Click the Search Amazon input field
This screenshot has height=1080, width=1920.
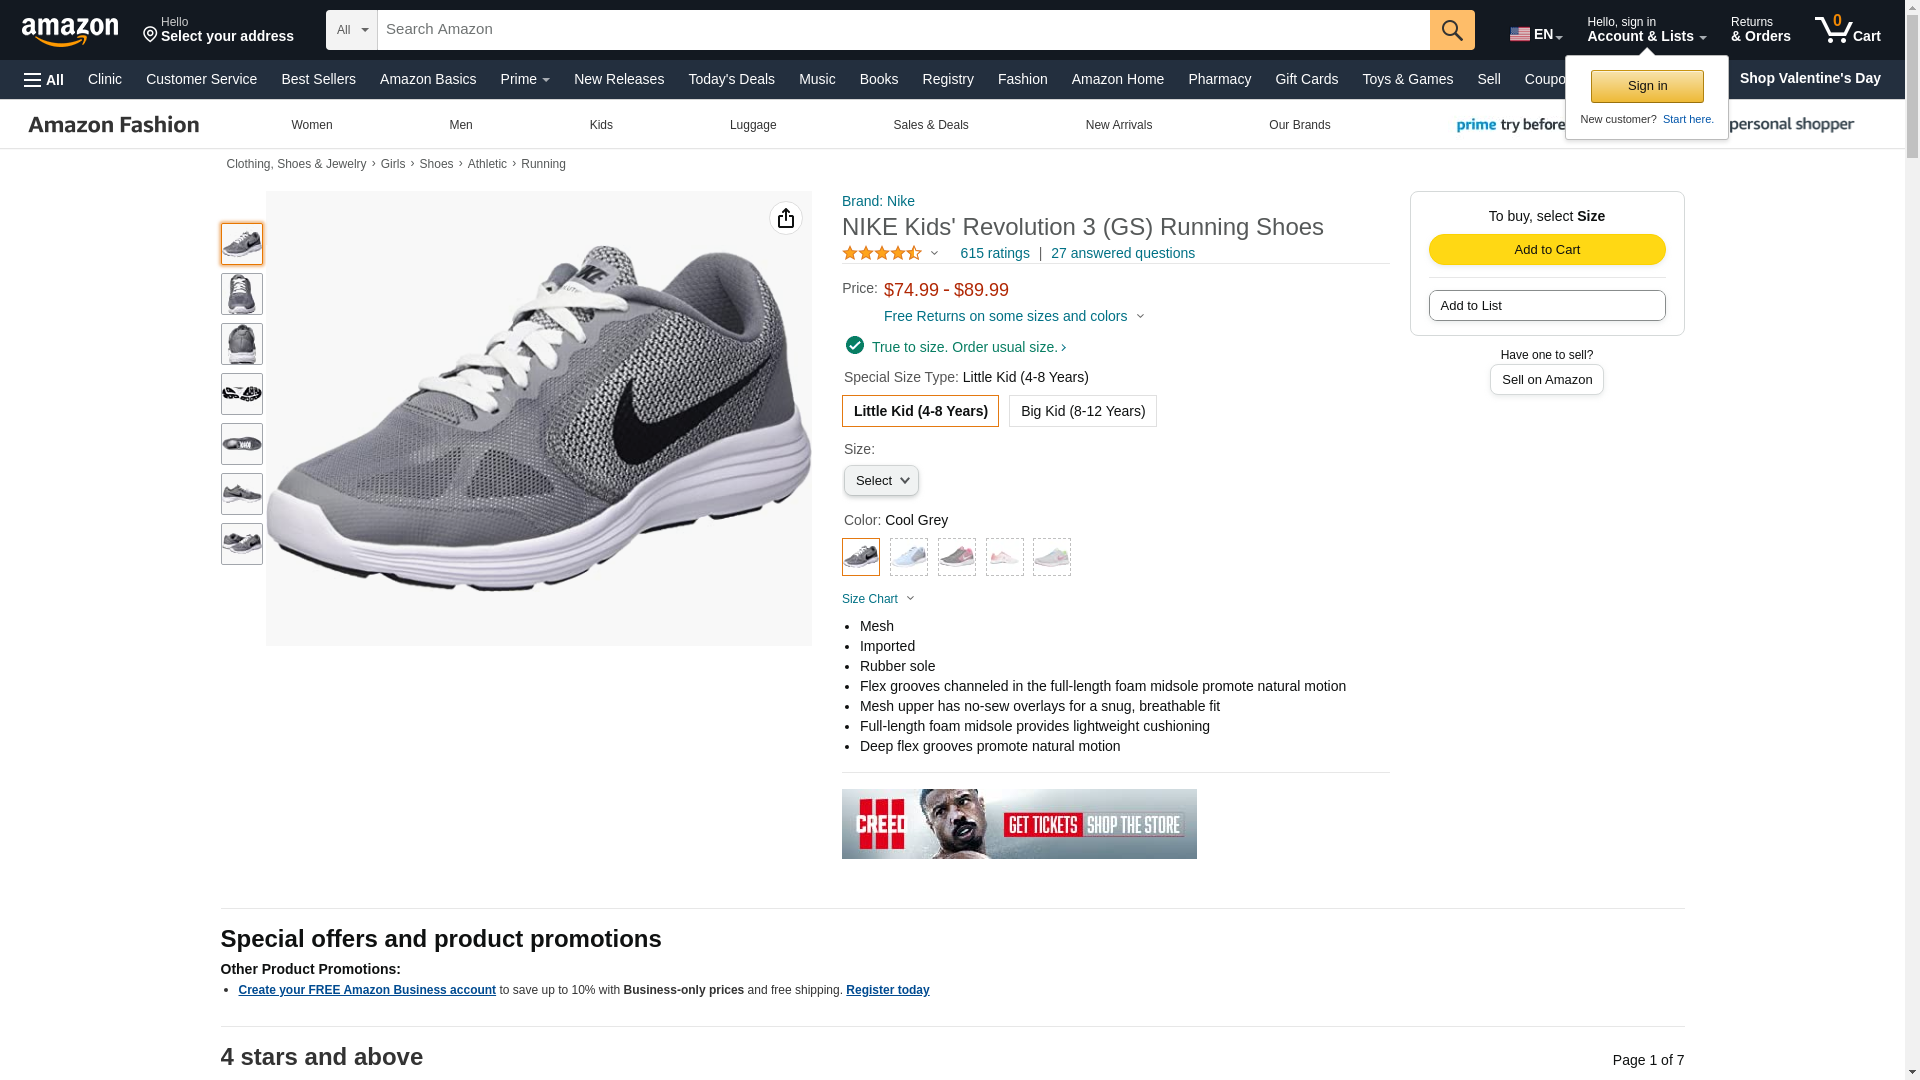(x=903, y=30)
